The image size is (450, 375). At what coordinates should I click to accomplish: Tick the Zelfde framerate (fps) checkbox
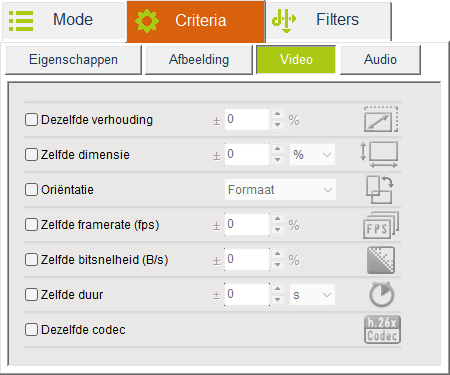coord(31,225)
